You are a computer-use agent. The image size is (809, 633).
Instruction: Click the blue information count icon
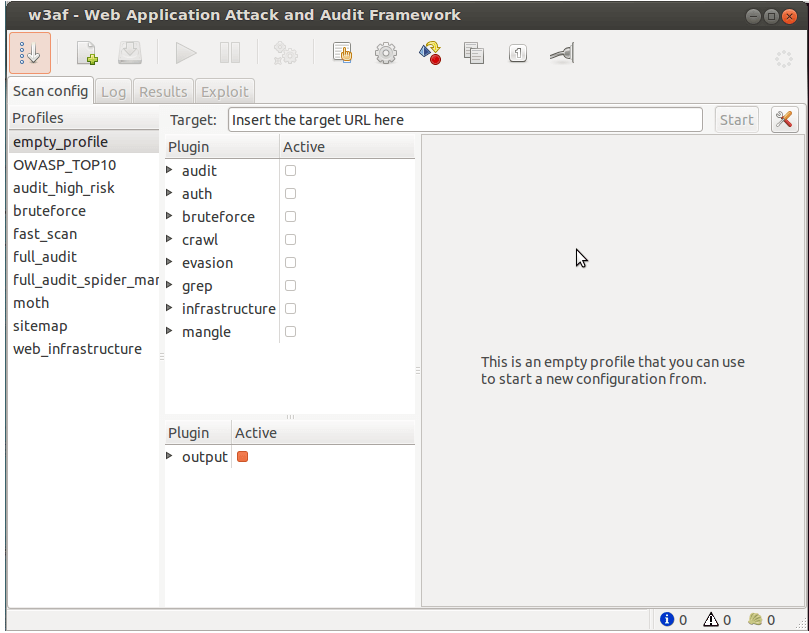(667, 619)
